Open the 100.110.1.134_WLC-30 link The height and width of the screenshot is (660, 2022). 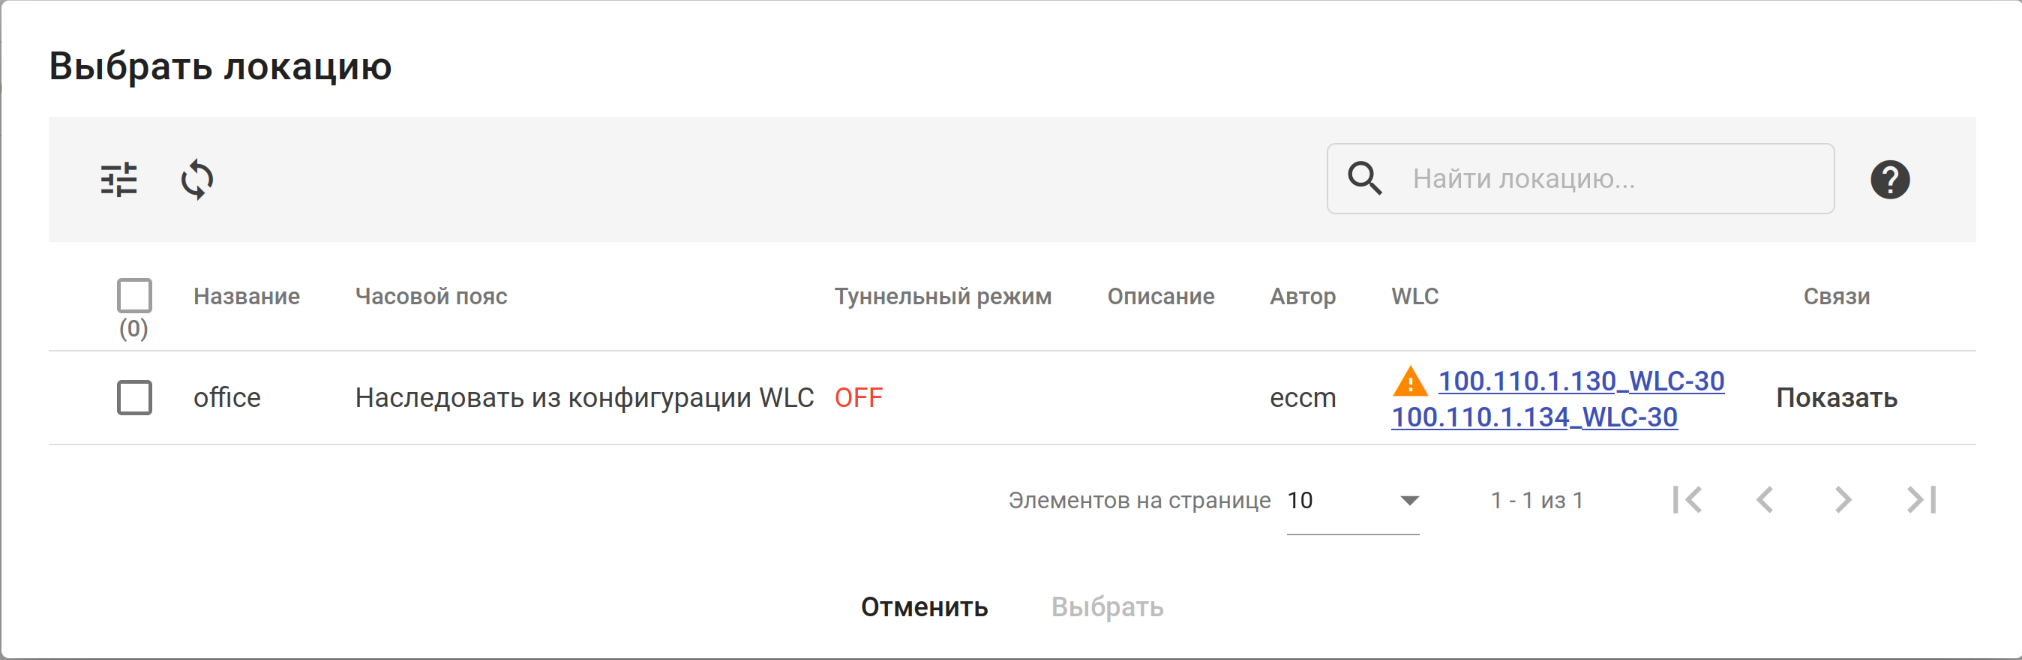click(x=1534, y=417)
